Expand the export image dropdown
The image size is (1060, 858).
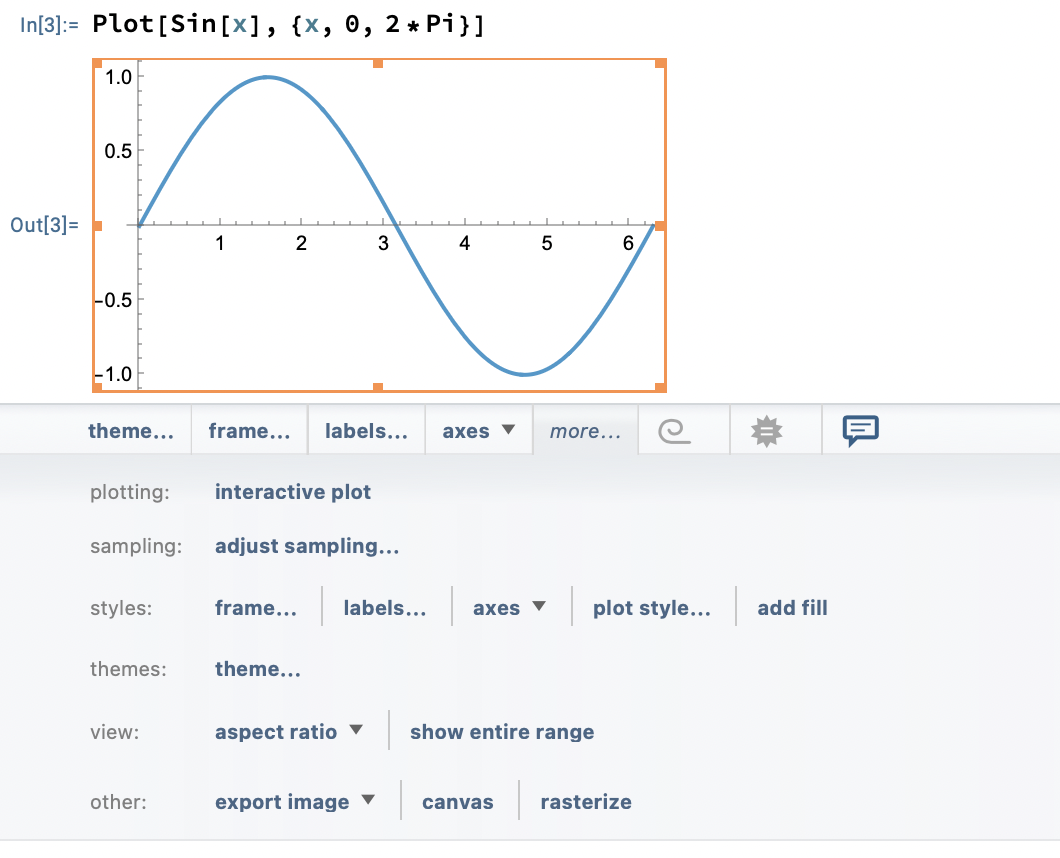pos(295,801)
